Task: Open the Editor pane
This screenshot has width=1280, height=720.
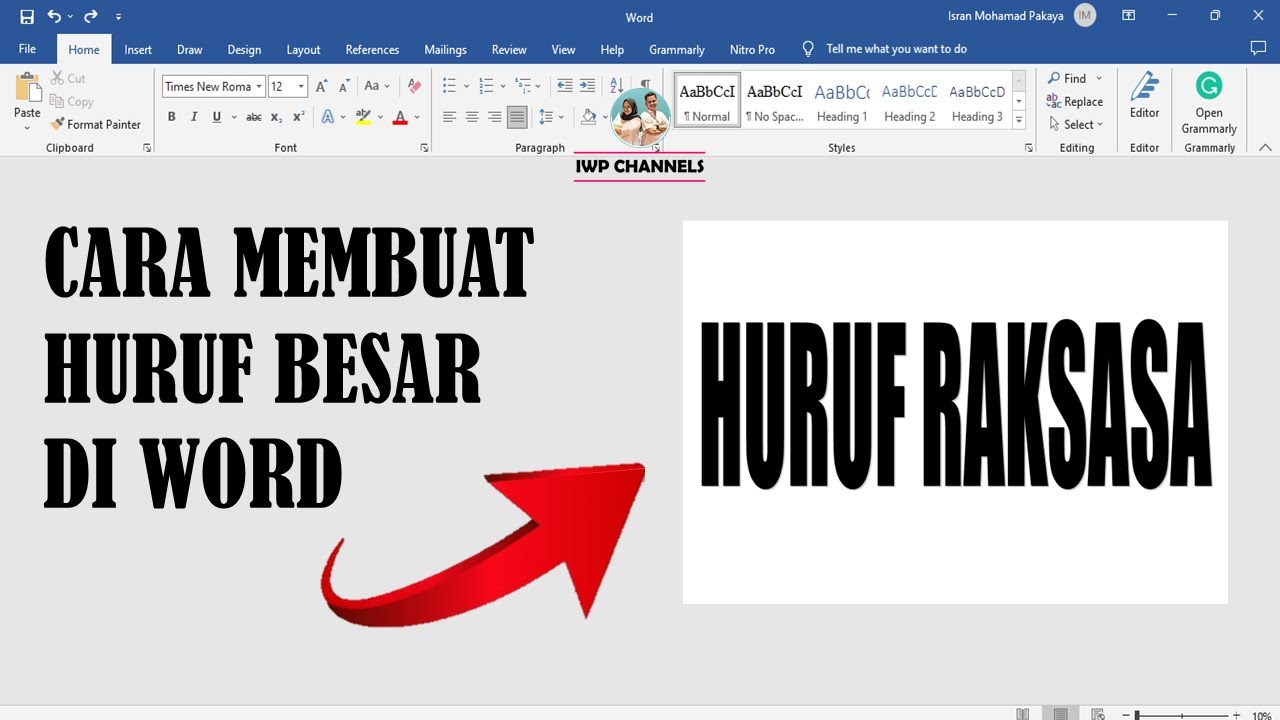Action: [1144, 96]
